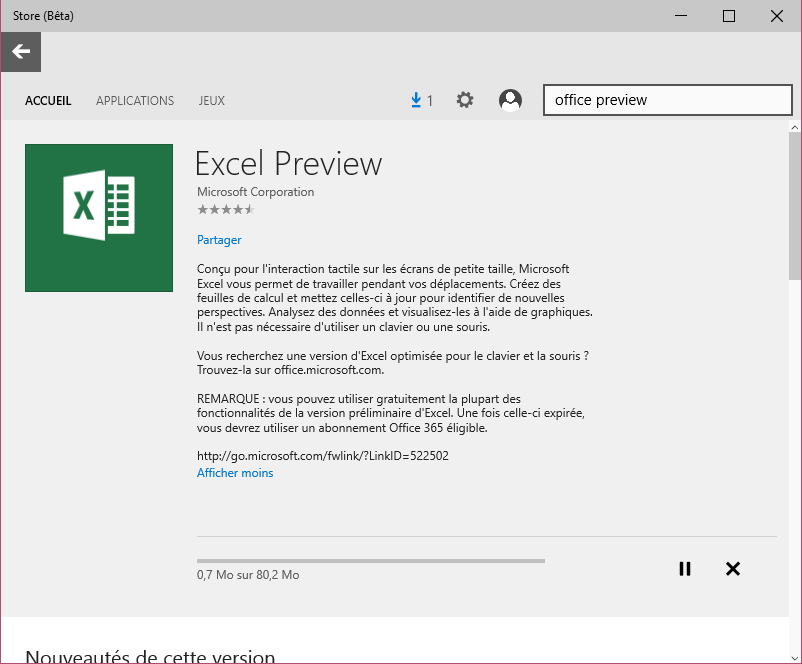Click the download progress bar
Screen dimensions: 802x664
[371, 561]
